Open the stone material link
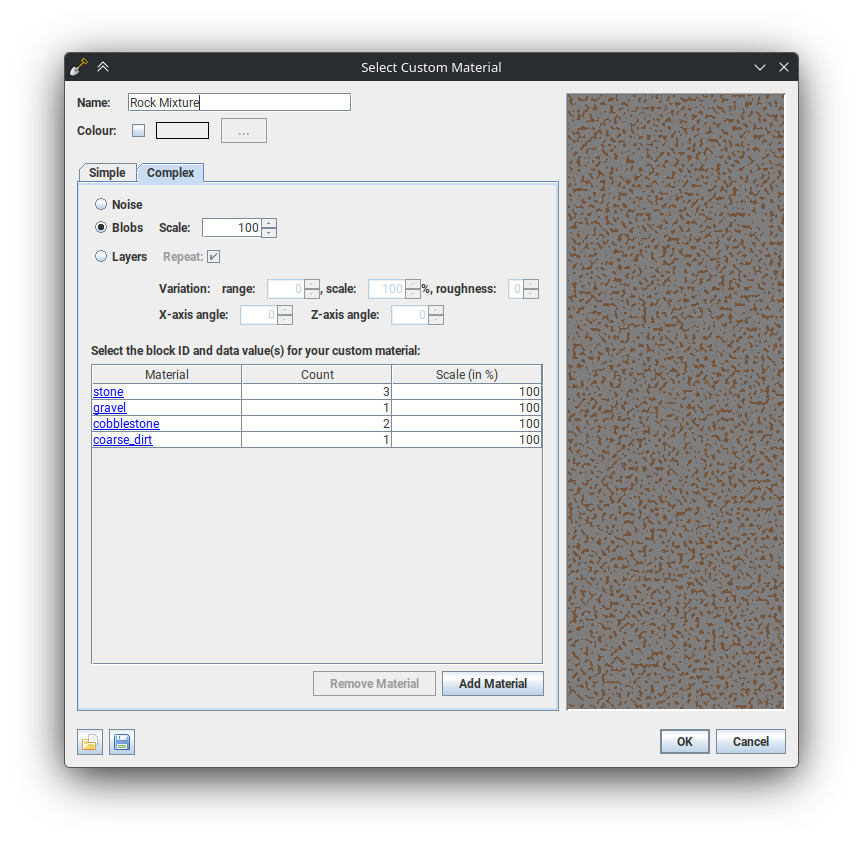This screenshot has height=844, width=863. click(108, 391)
